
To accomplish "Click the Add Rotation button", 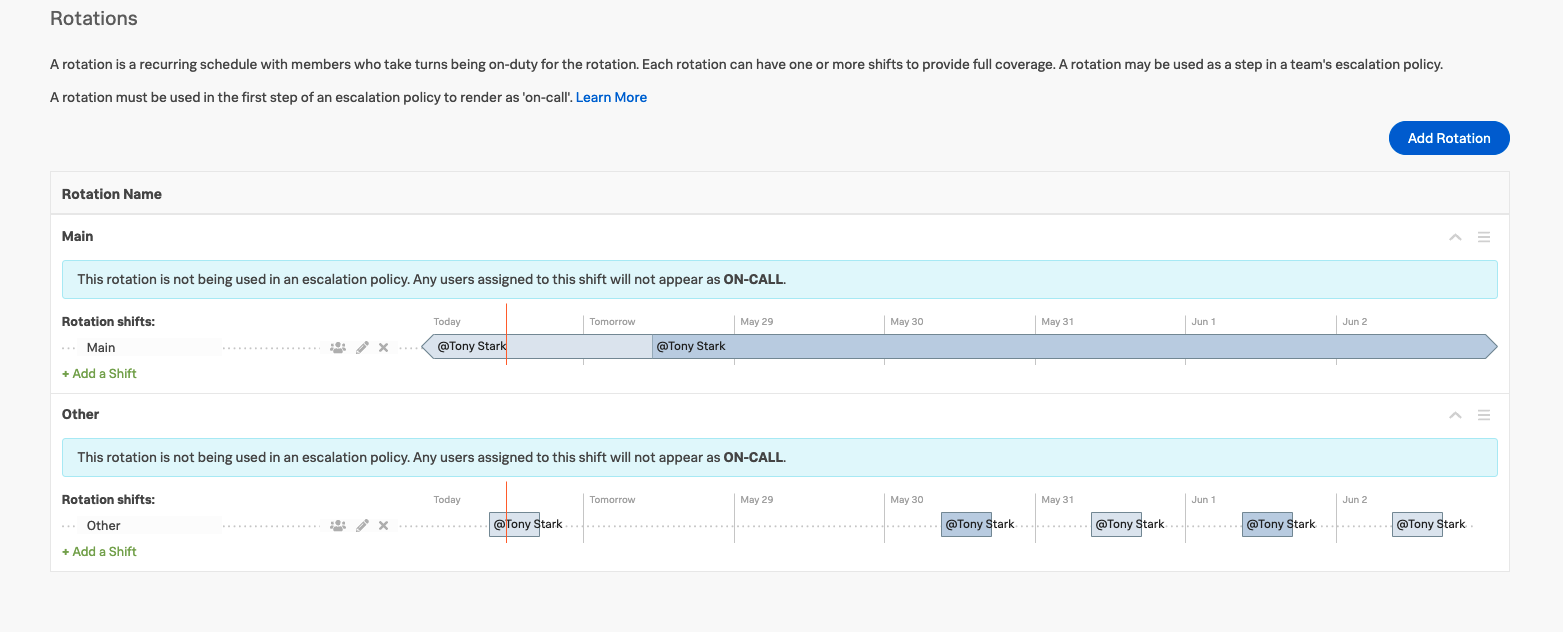I will (x=1448, y=138).
